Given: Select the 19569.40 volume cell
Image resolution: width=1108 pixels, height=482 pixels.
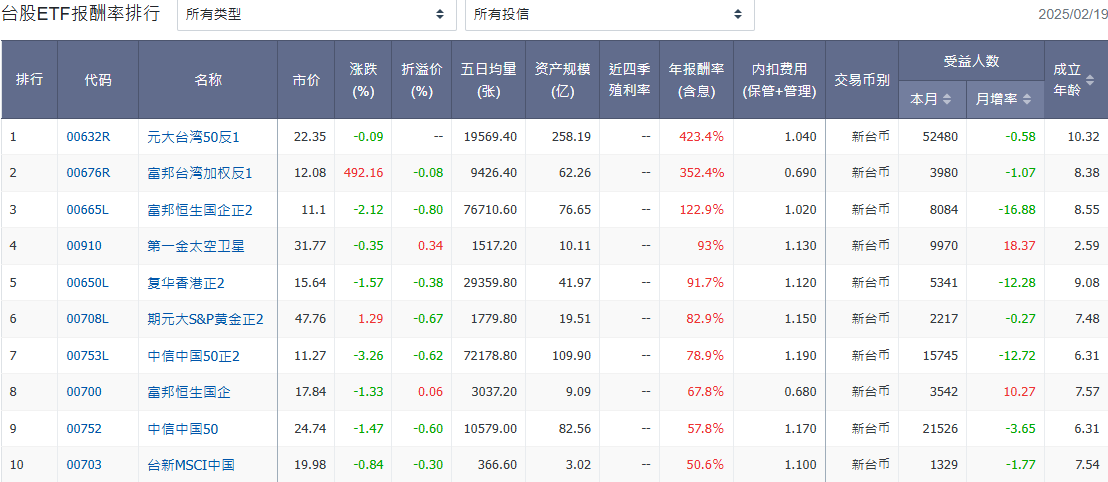Looking at the screenshot, I should [490, 137].
